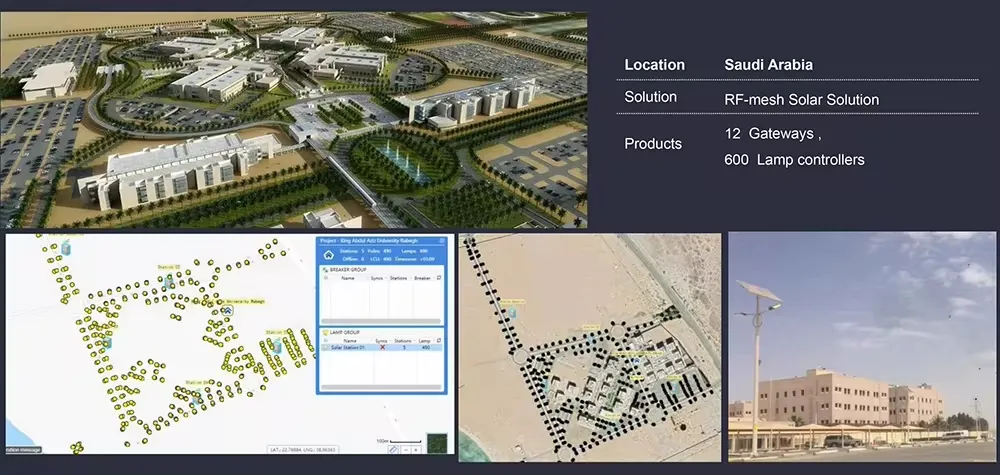This screenshot has height=475, width=1000.
Task: Click refresh icon in Breaker Group column header
Action: pos(440,279)
